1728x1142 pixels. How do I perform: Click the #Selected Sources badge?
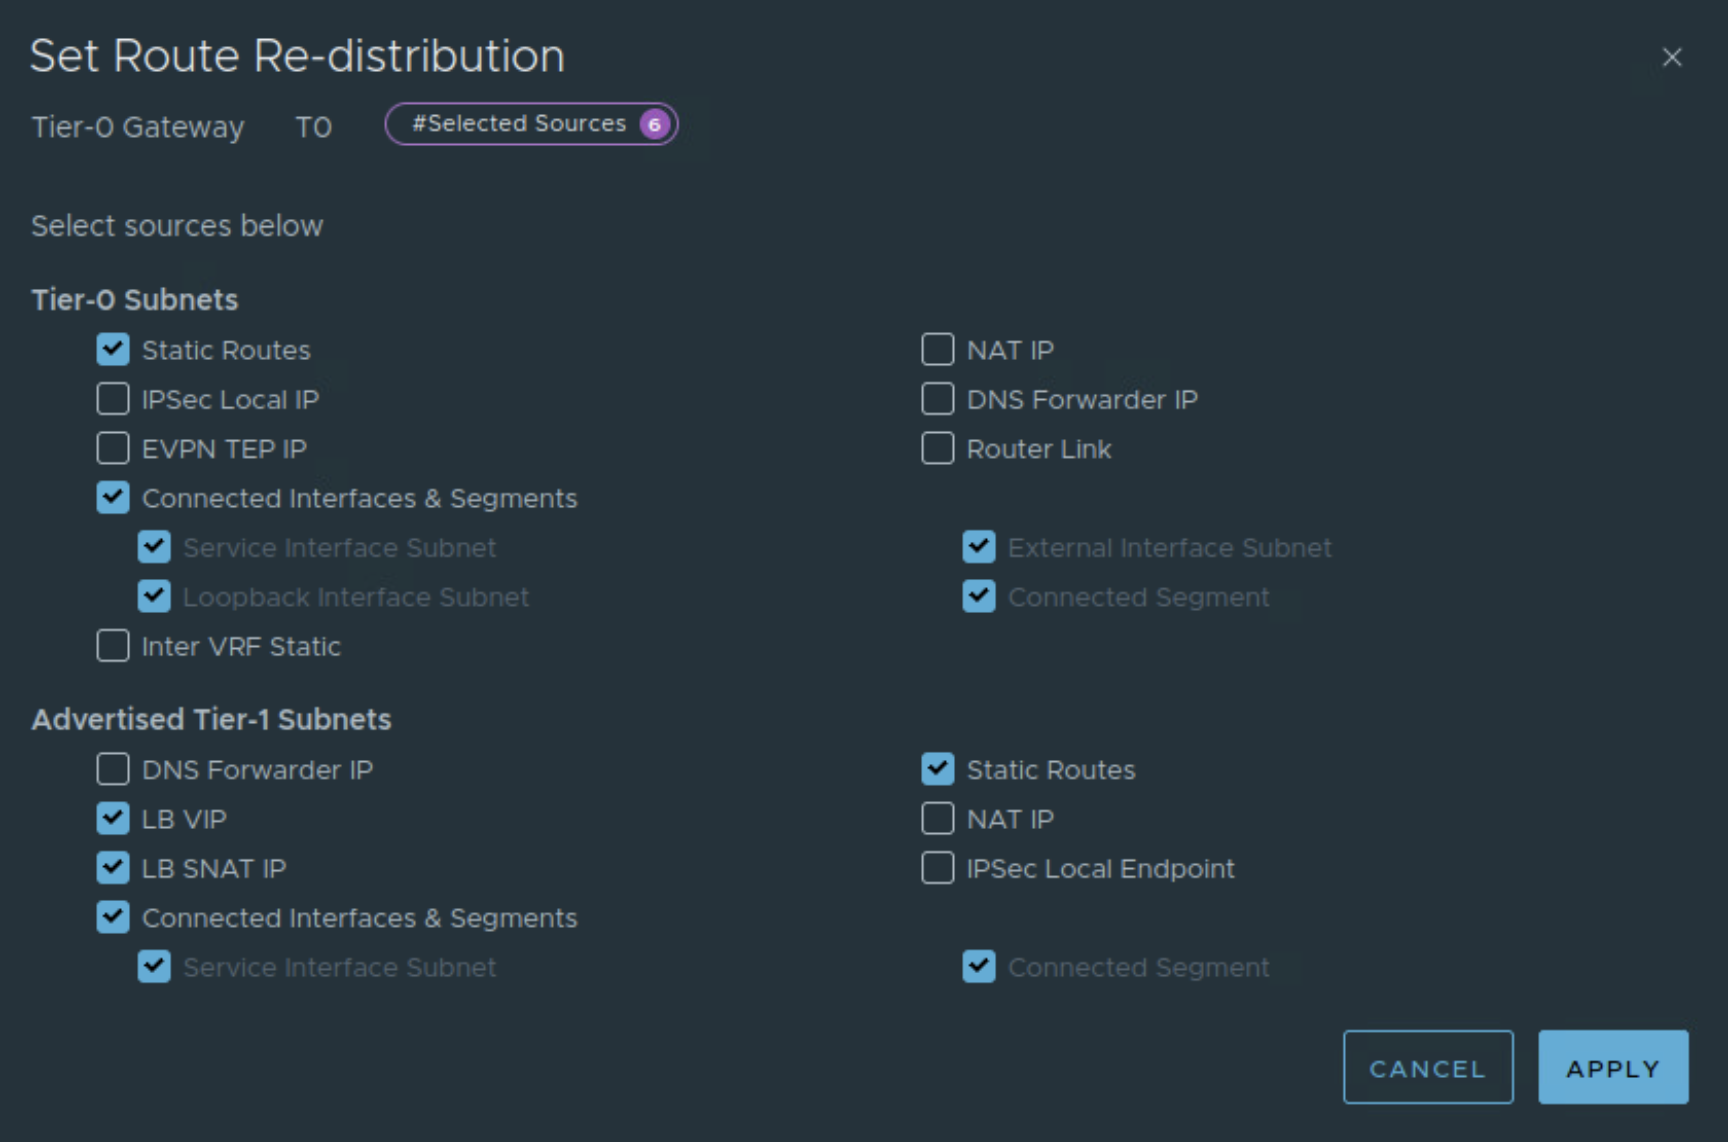click(531, 124)
